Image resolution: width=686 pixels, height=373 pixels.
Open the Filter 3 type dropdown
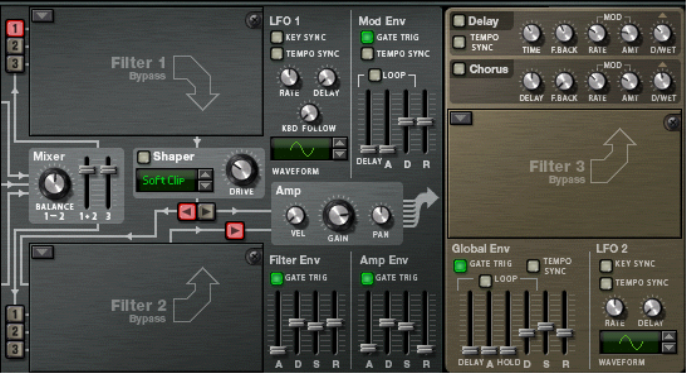pyautogui.click(x=461, y=118)
